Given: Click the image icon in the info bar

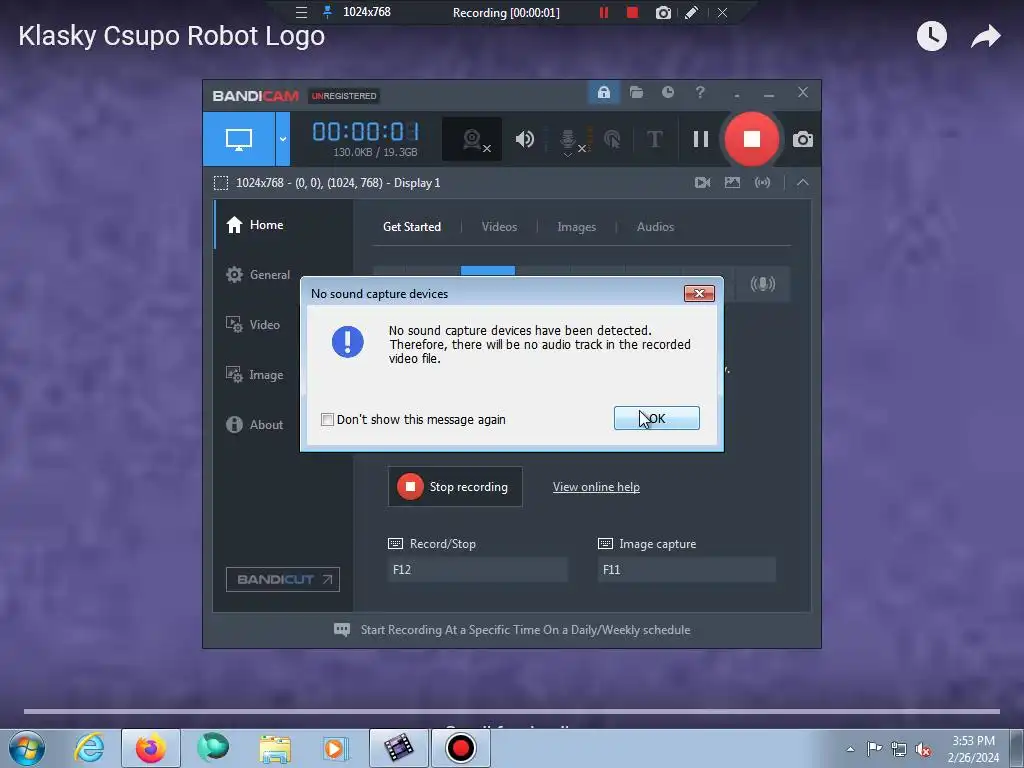Looking at the screenshot, I should [x=732, y=183].
